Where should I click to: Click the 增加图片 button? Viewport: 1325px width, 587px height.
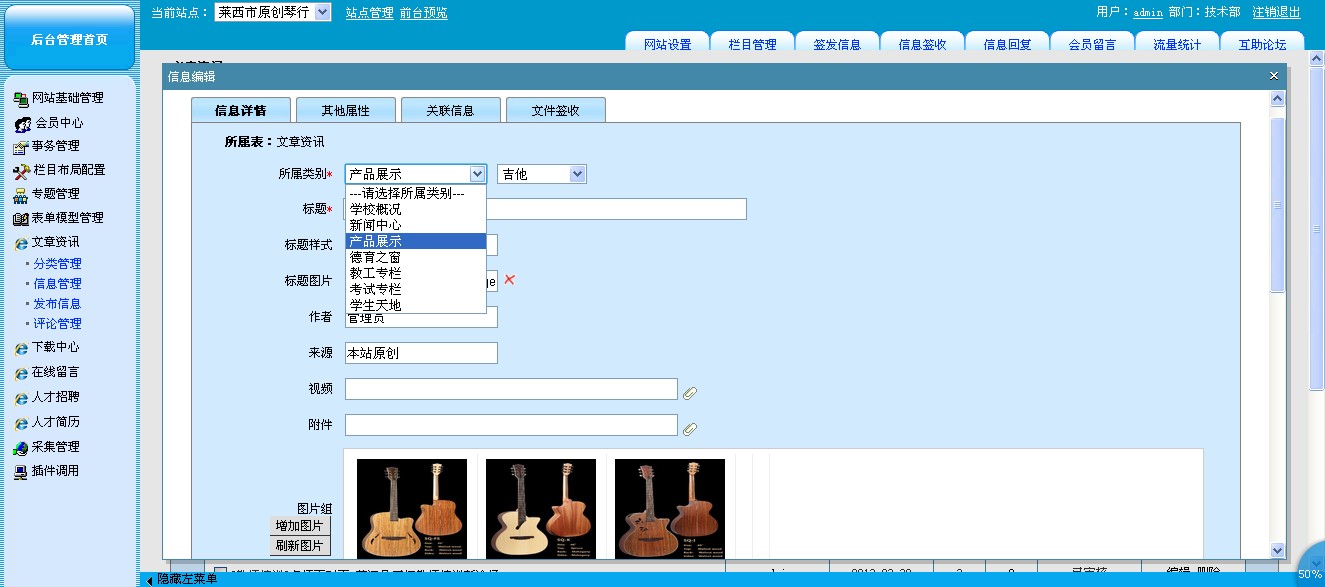click(x=300, y=526)
